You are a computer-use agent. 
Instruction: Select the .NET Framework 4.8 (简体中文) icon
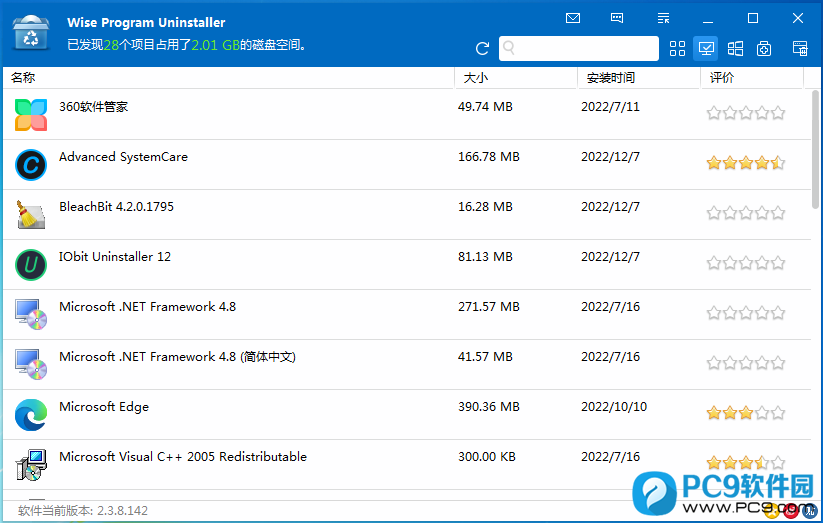coord(31,364)
